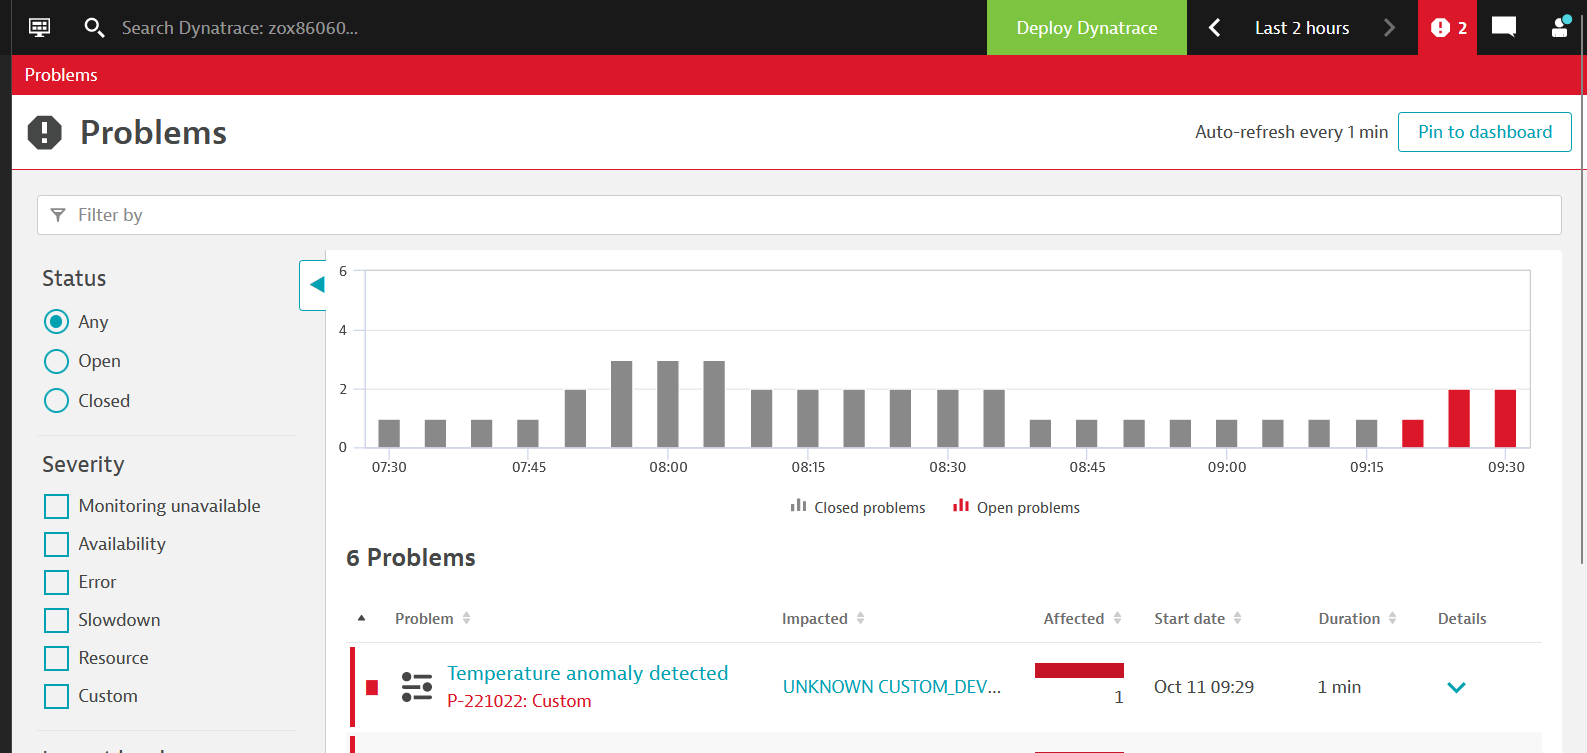
Task: Click the last red bar at 09:30
Action: click(x=1505, y=418)
